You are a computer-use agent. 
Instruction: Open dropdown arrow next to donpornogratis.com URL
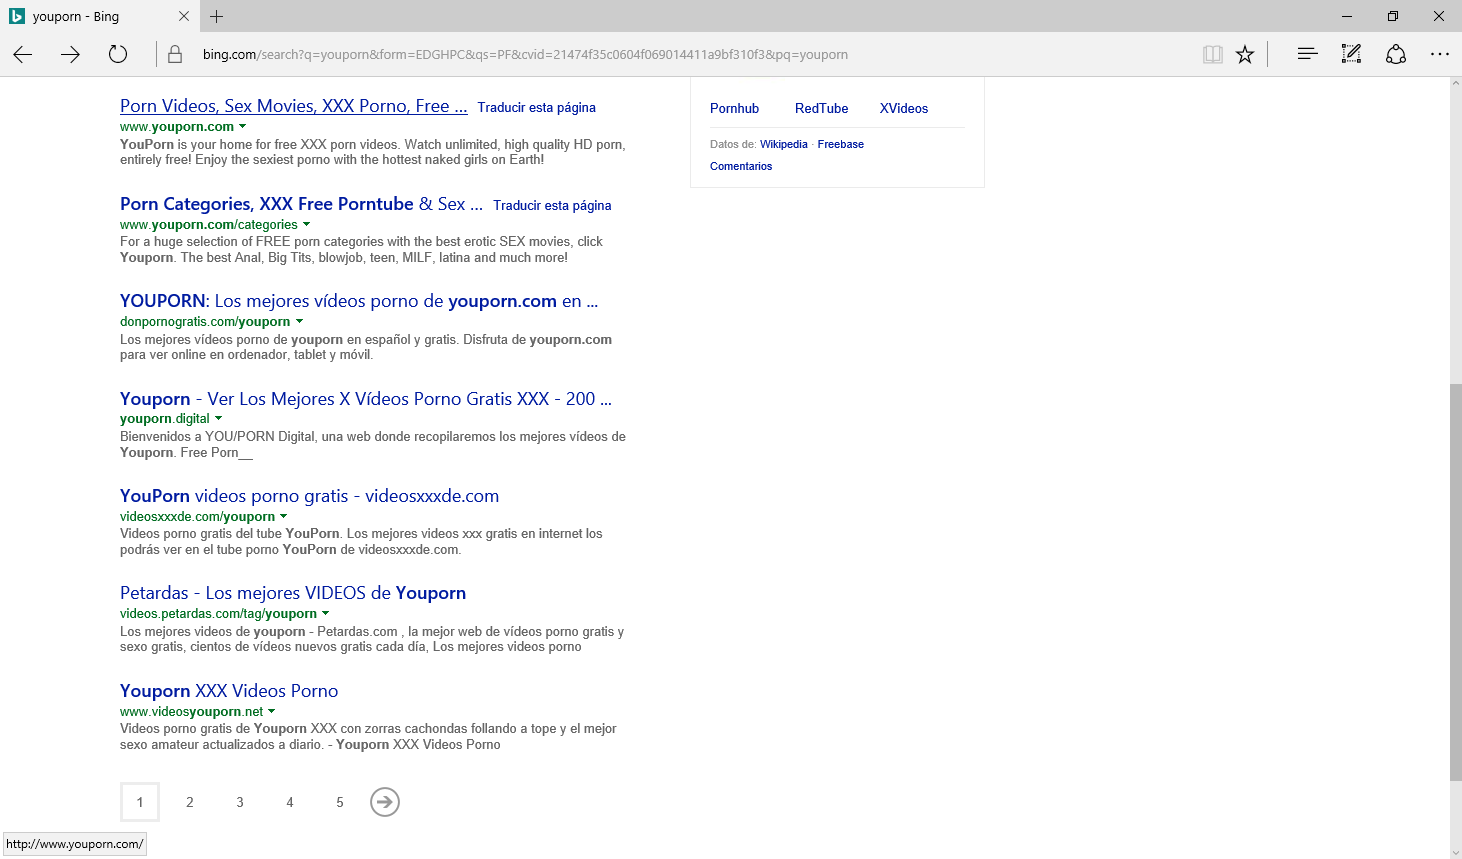tap(299, 322)
